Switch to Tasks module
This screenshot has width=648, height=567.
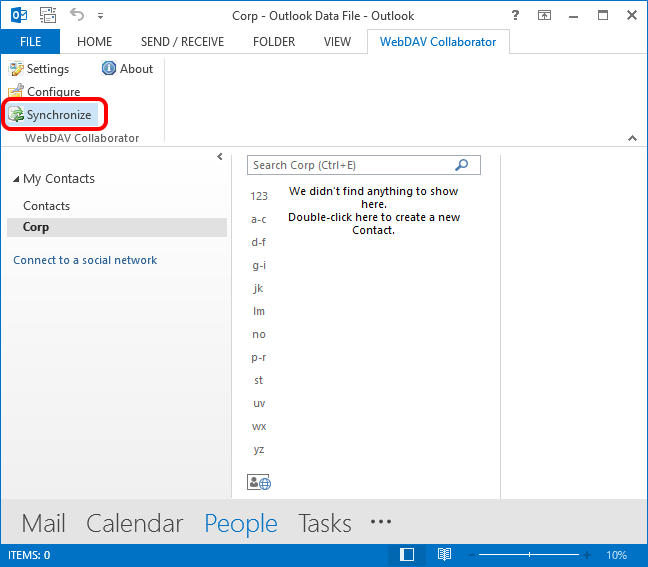point(325,523)
